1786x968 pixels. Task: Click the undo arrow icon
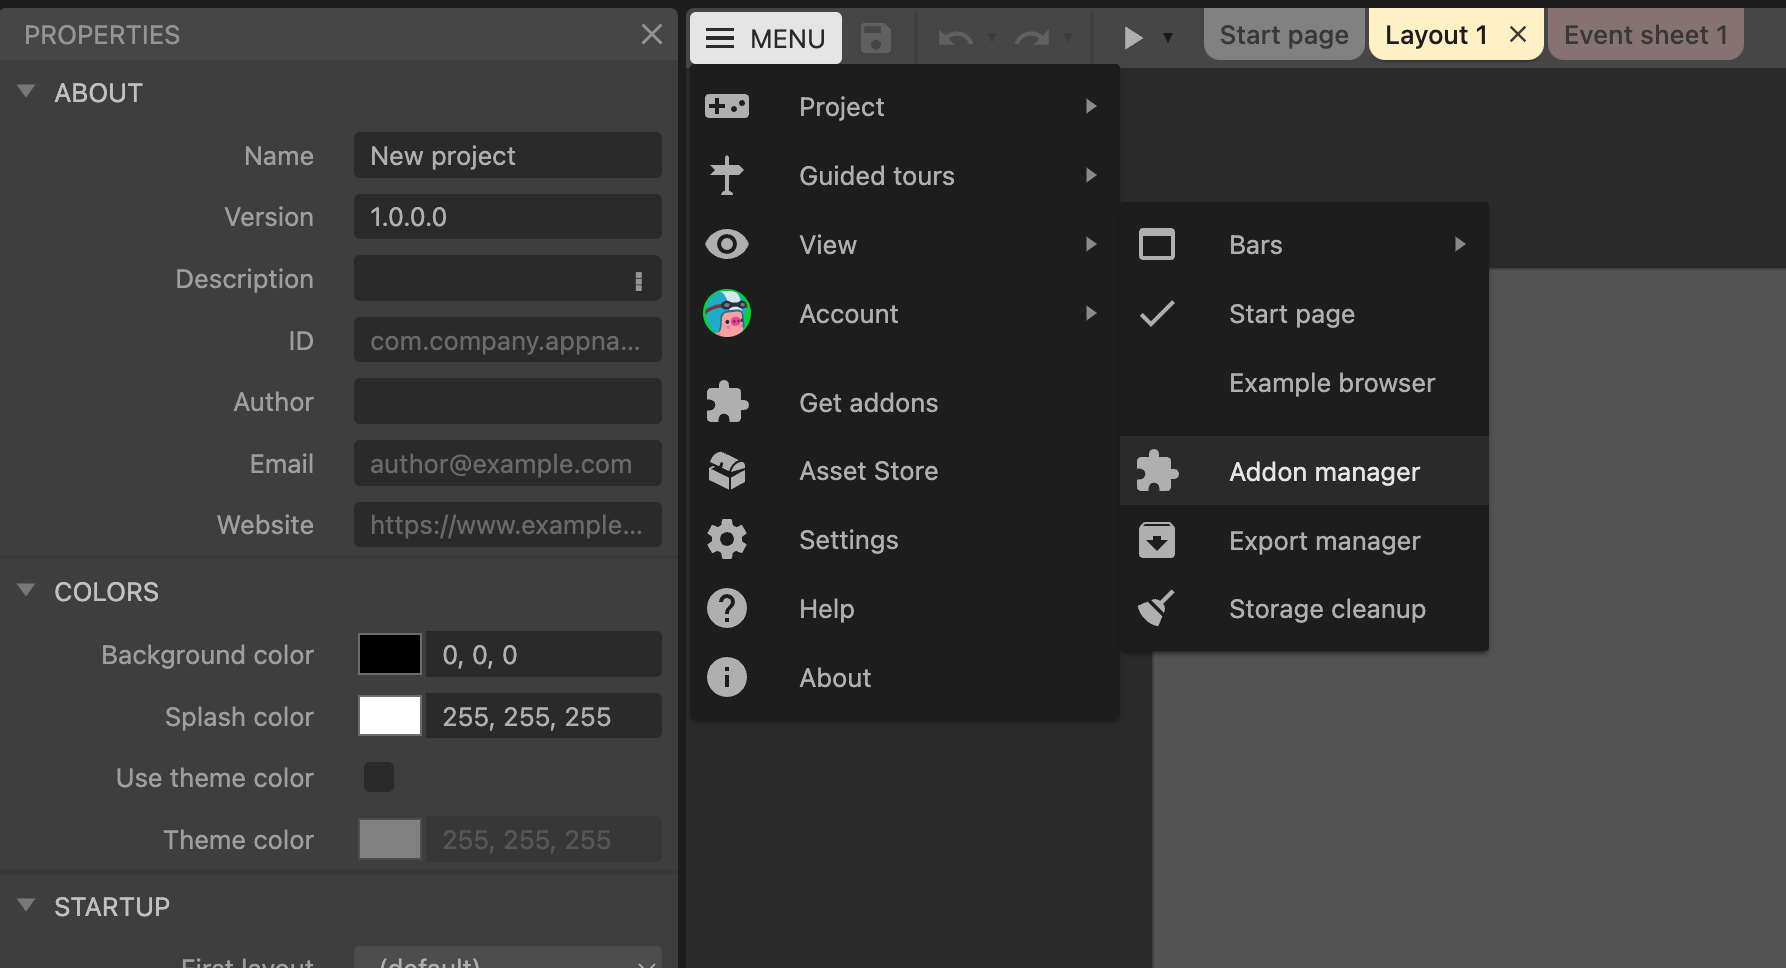pos(955,38)
